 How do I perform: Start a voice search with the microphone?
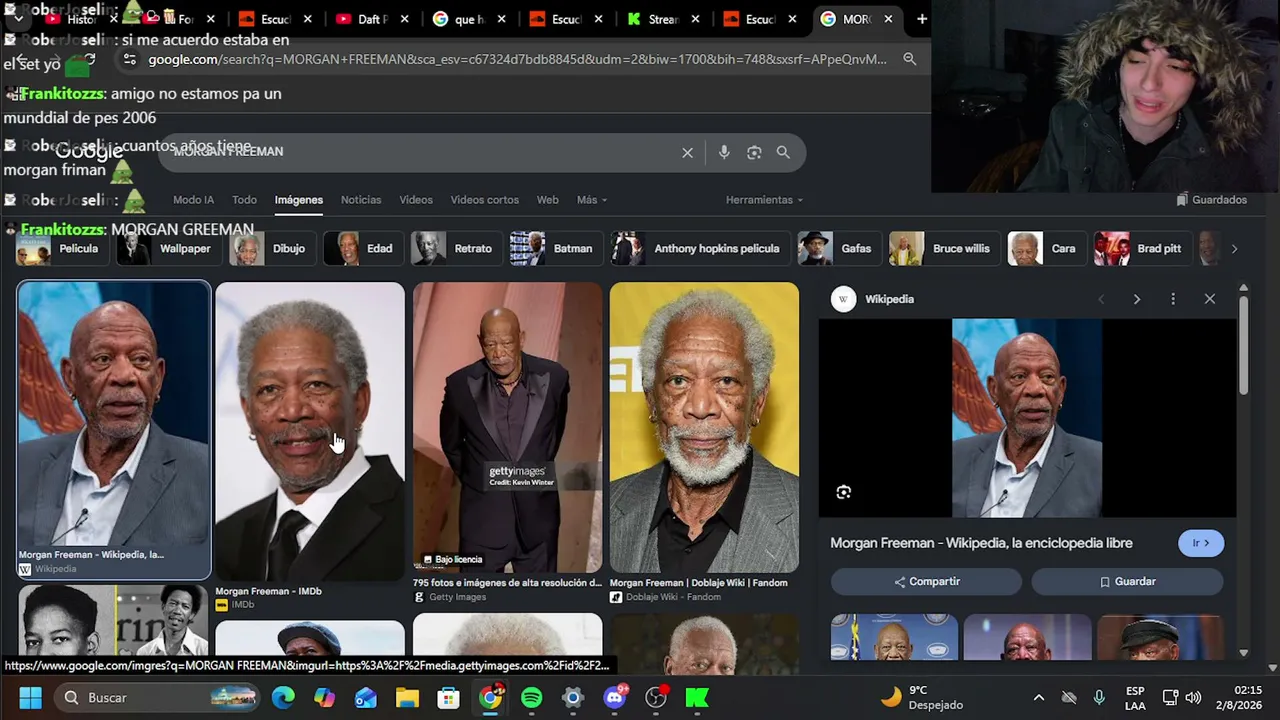coord(724,152)
